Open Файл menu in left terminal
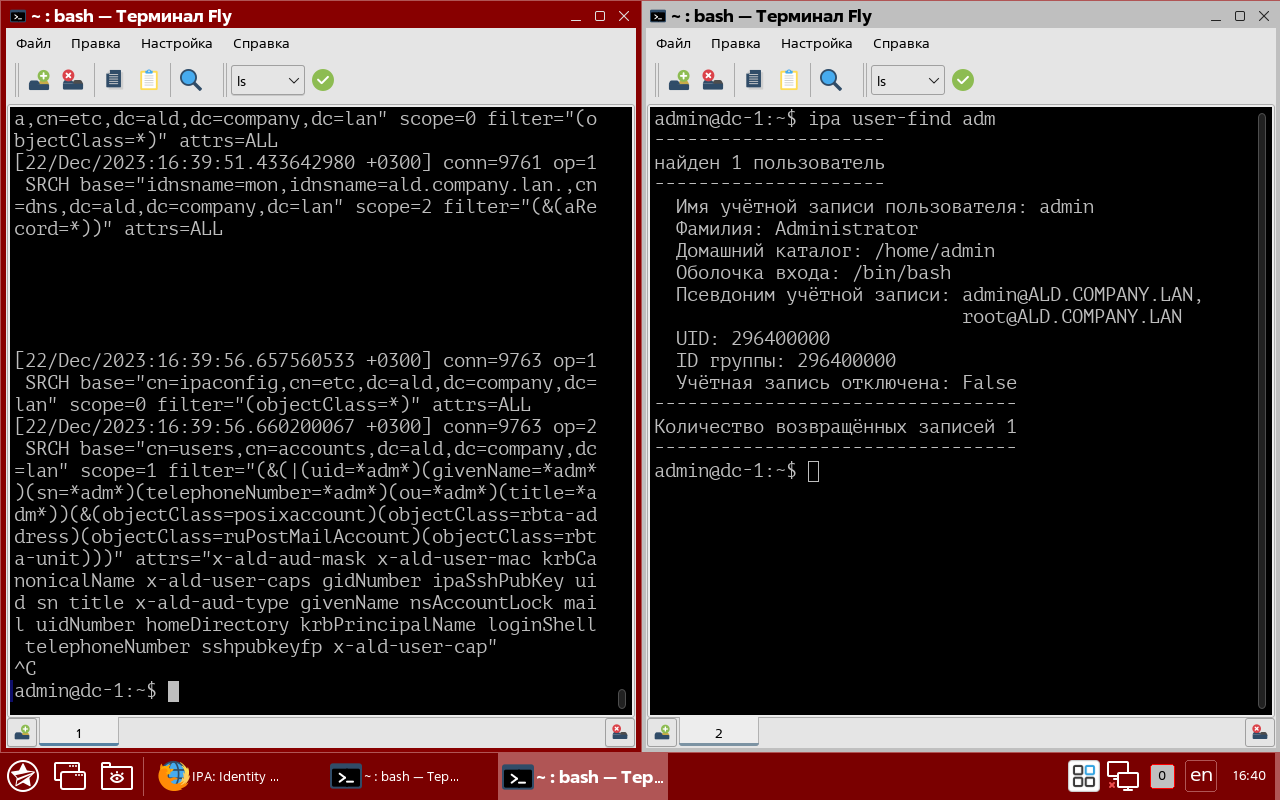The height and width of the screenshot is (800, 1280). point(33,44)
